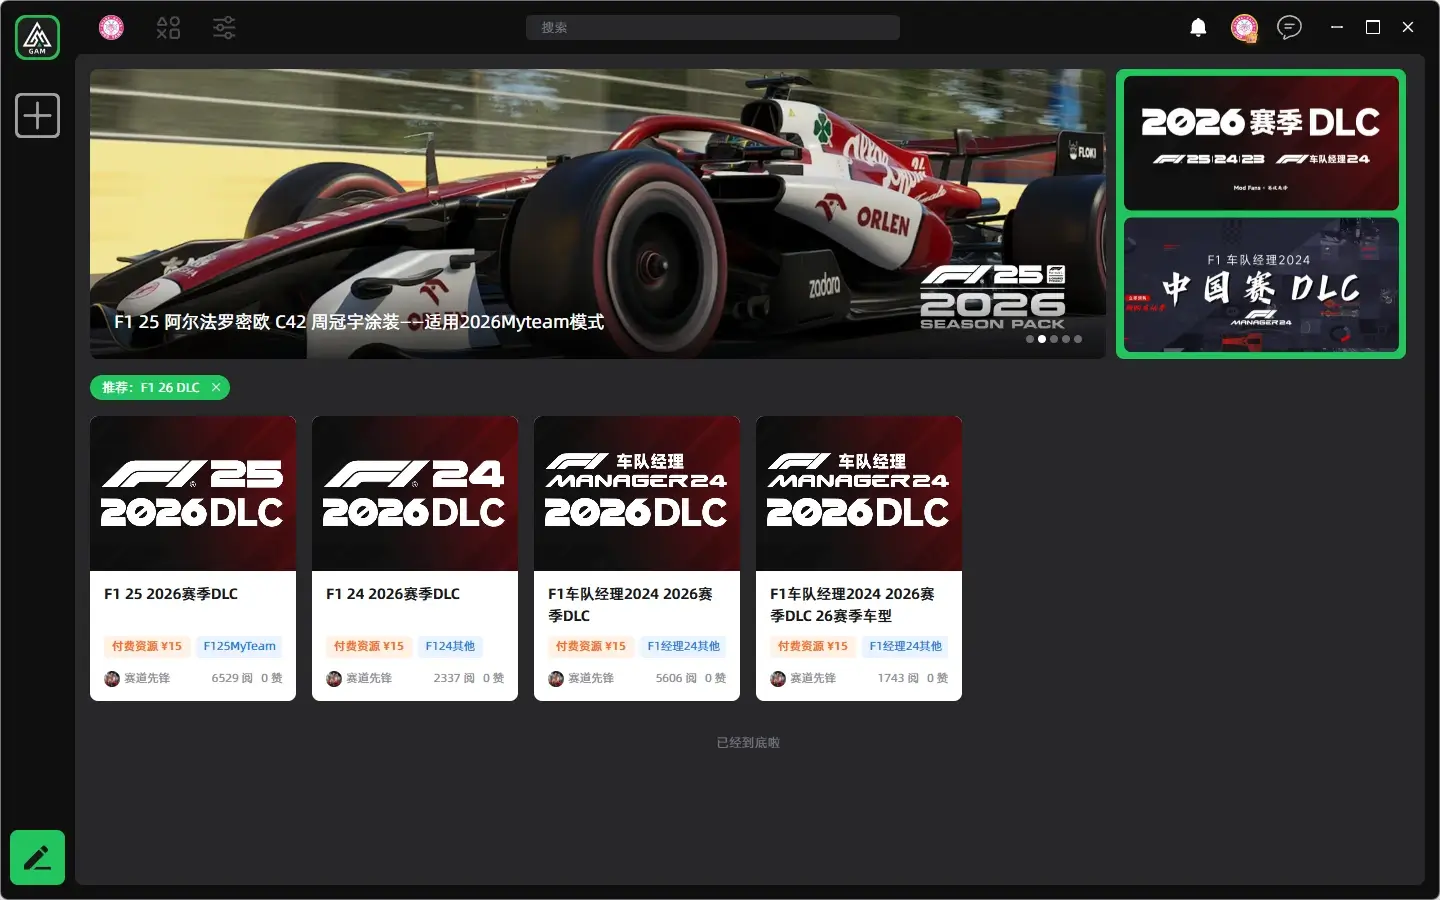Click 6529 阅 view count
Screen dimensions: 1440x900
coord(232,678)
